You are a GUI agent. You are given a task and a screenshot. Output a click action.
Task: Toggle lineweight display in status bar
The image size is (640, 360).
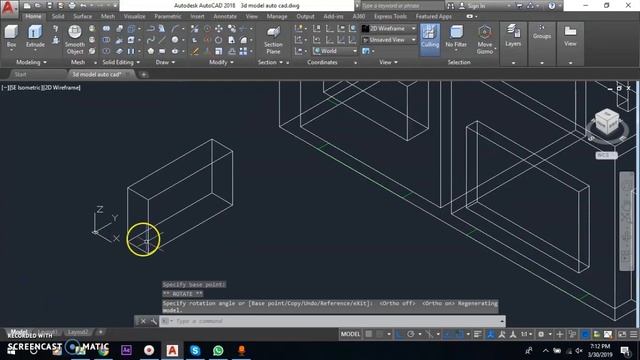click(x=478, y=334)
